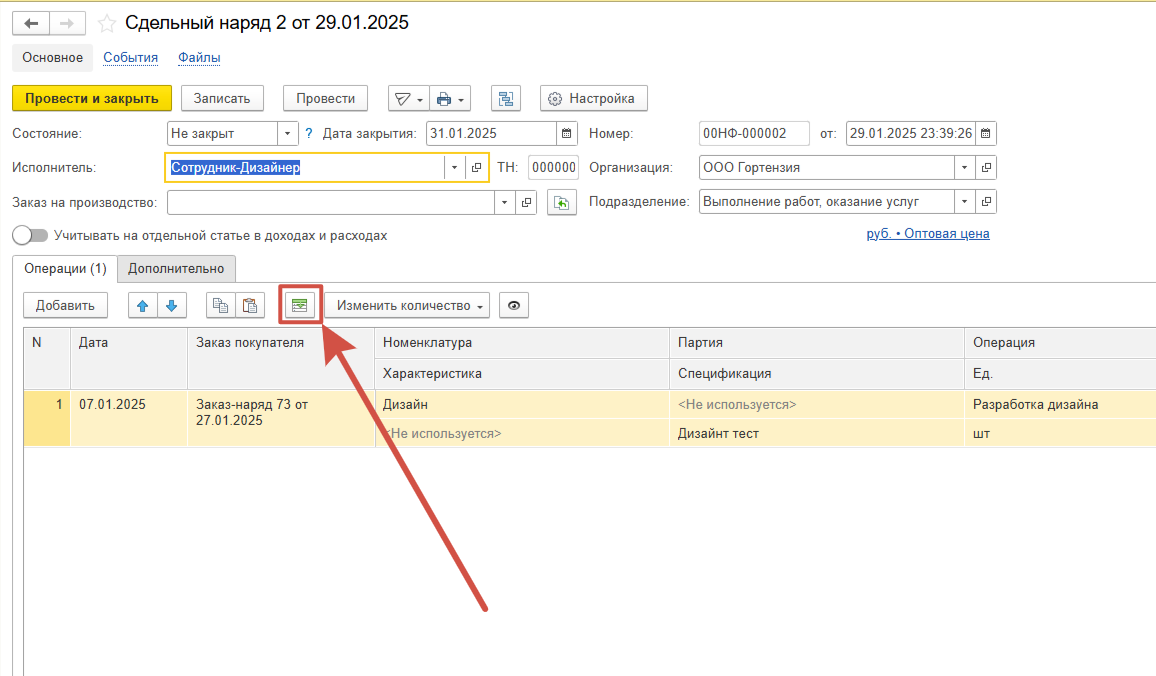This screenshot has height=676, width=1156.
Task: Switch to the Дополнительно tab
Action: (x=176, y=268)
